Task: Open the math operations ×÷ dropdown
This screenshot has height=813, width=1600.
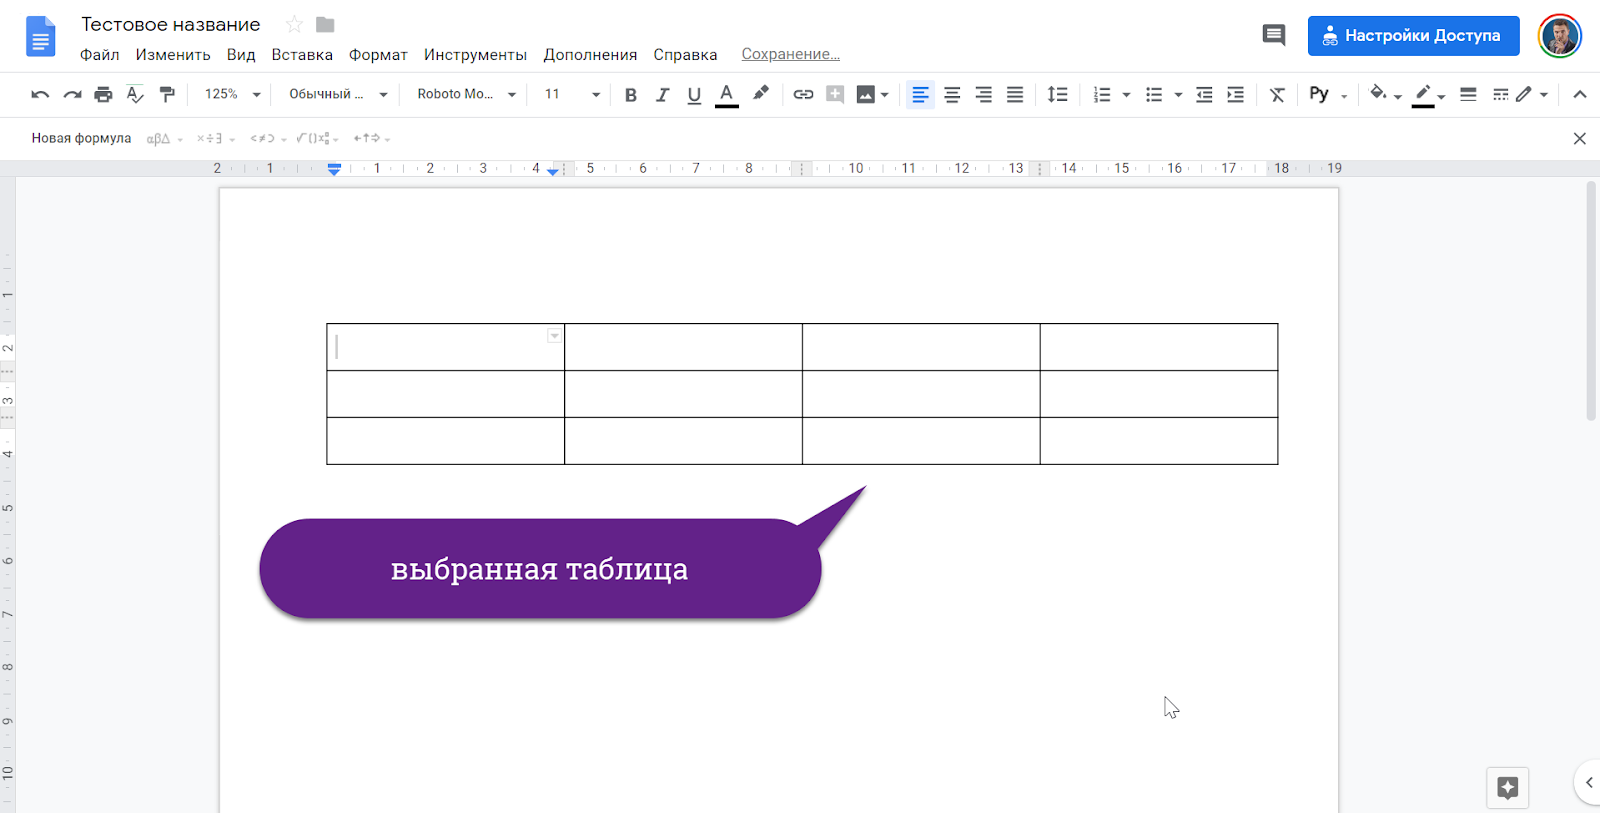Action: 215,139
